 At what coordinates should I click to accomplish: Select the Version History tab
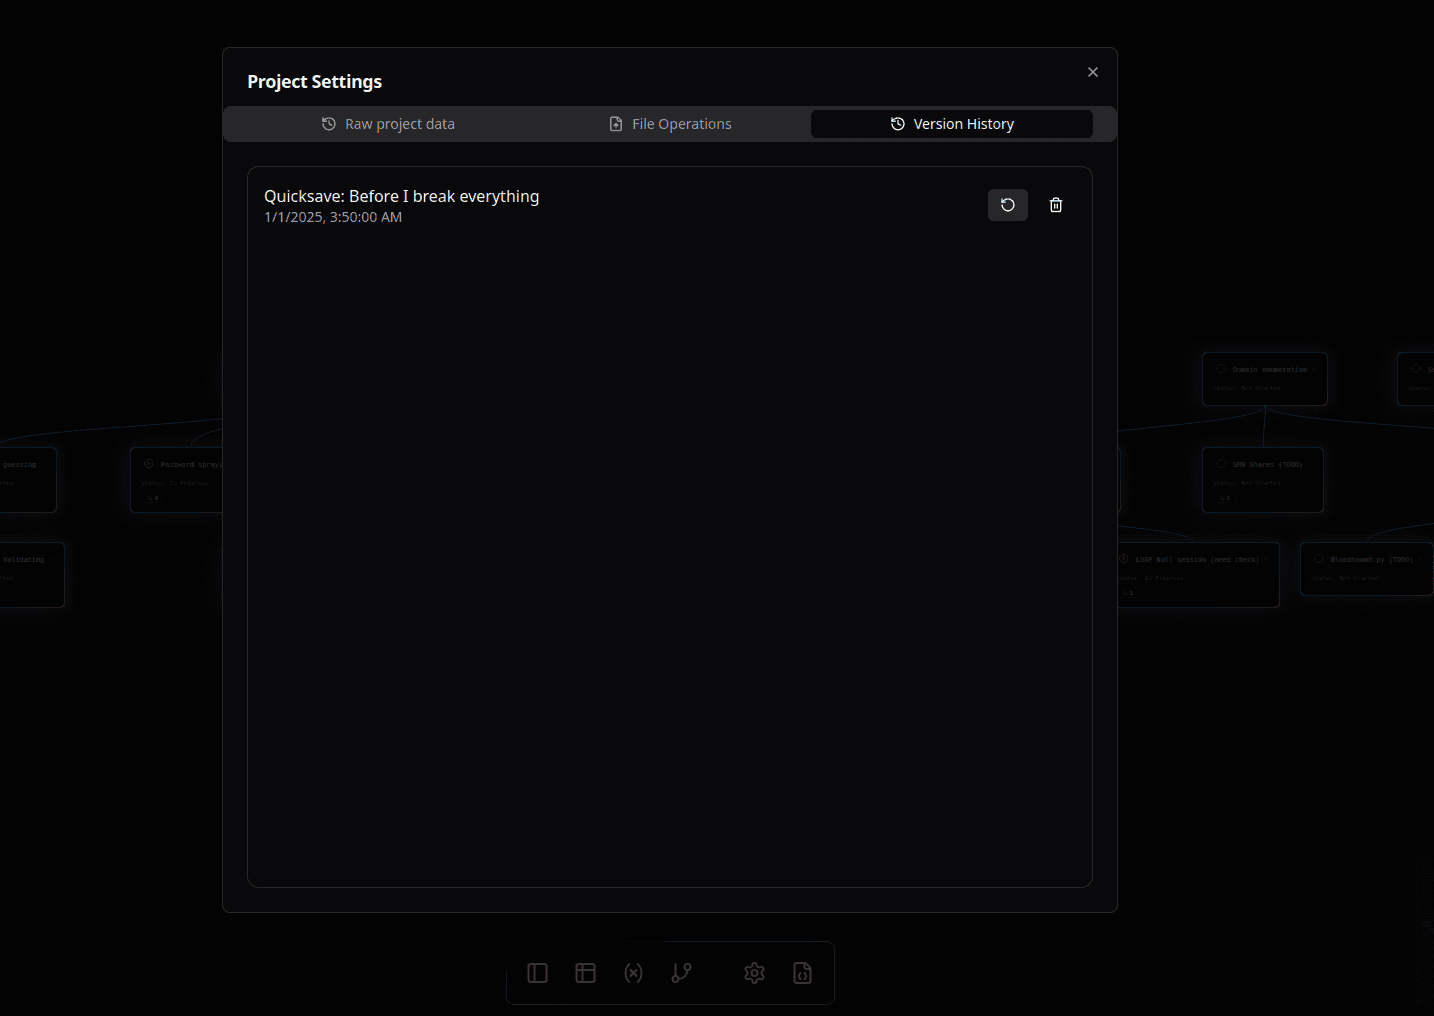[x=951, y=124]
